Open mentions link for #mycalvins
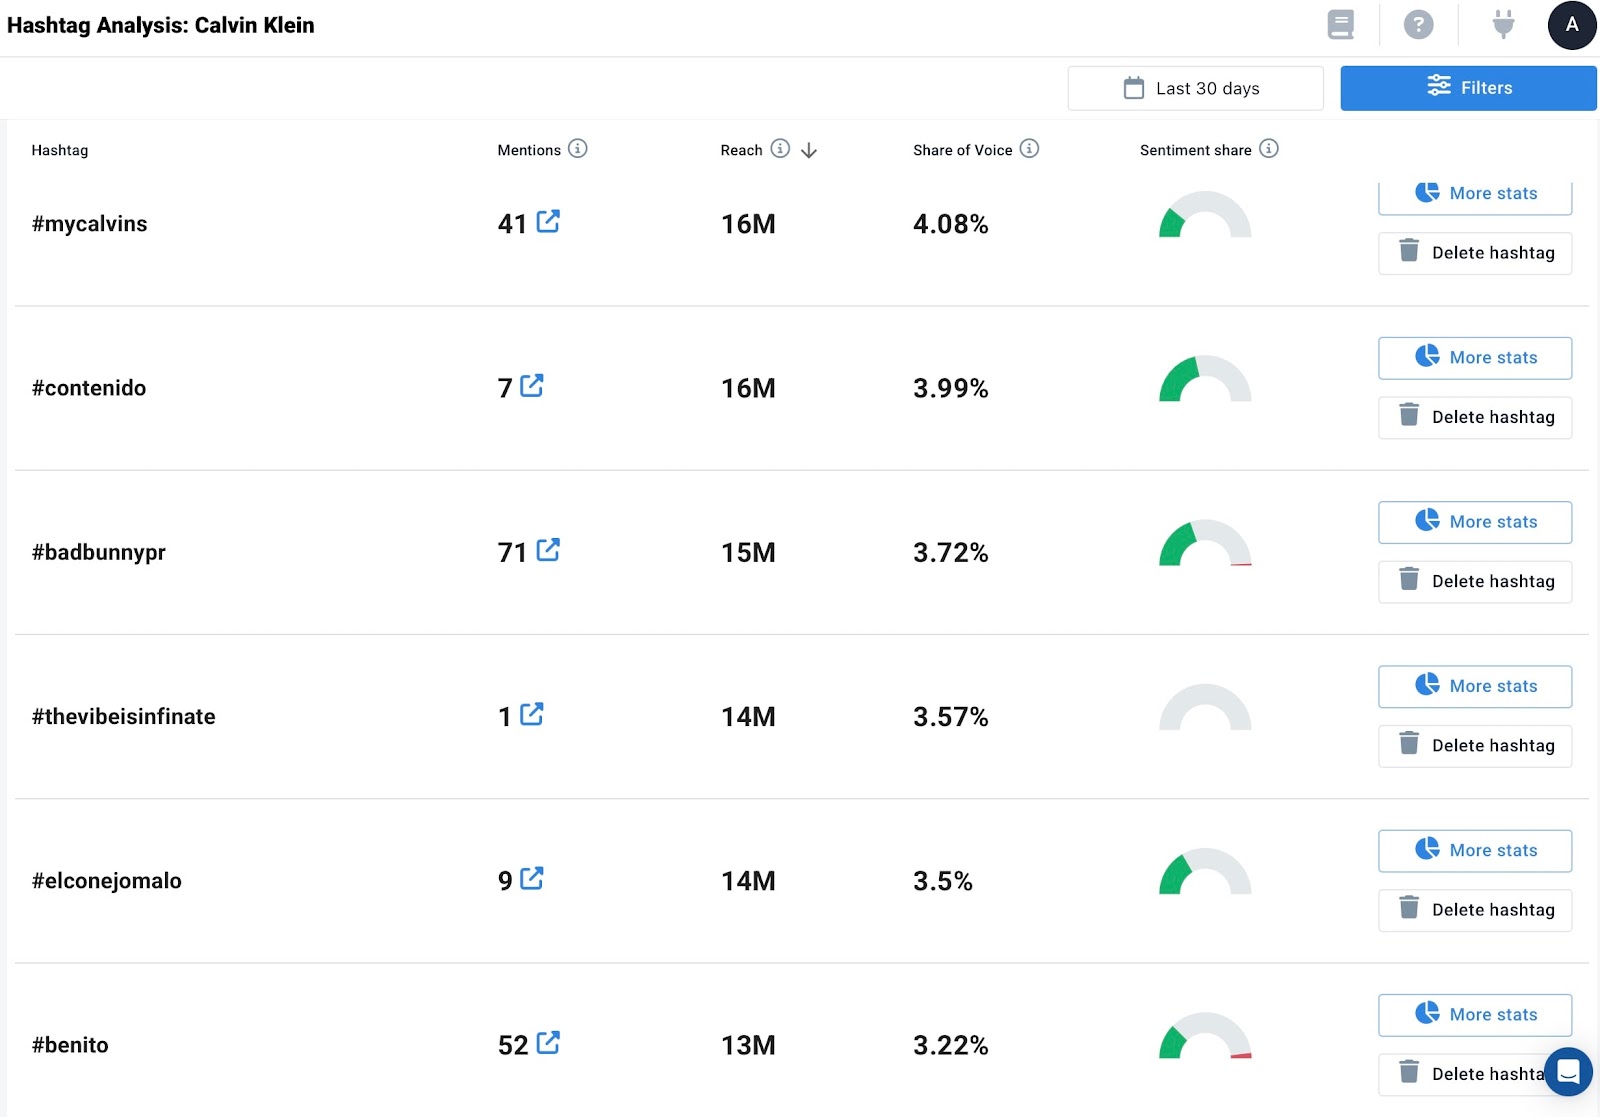The height and width of the screenshot is (1117, 1600). point(548,221)
